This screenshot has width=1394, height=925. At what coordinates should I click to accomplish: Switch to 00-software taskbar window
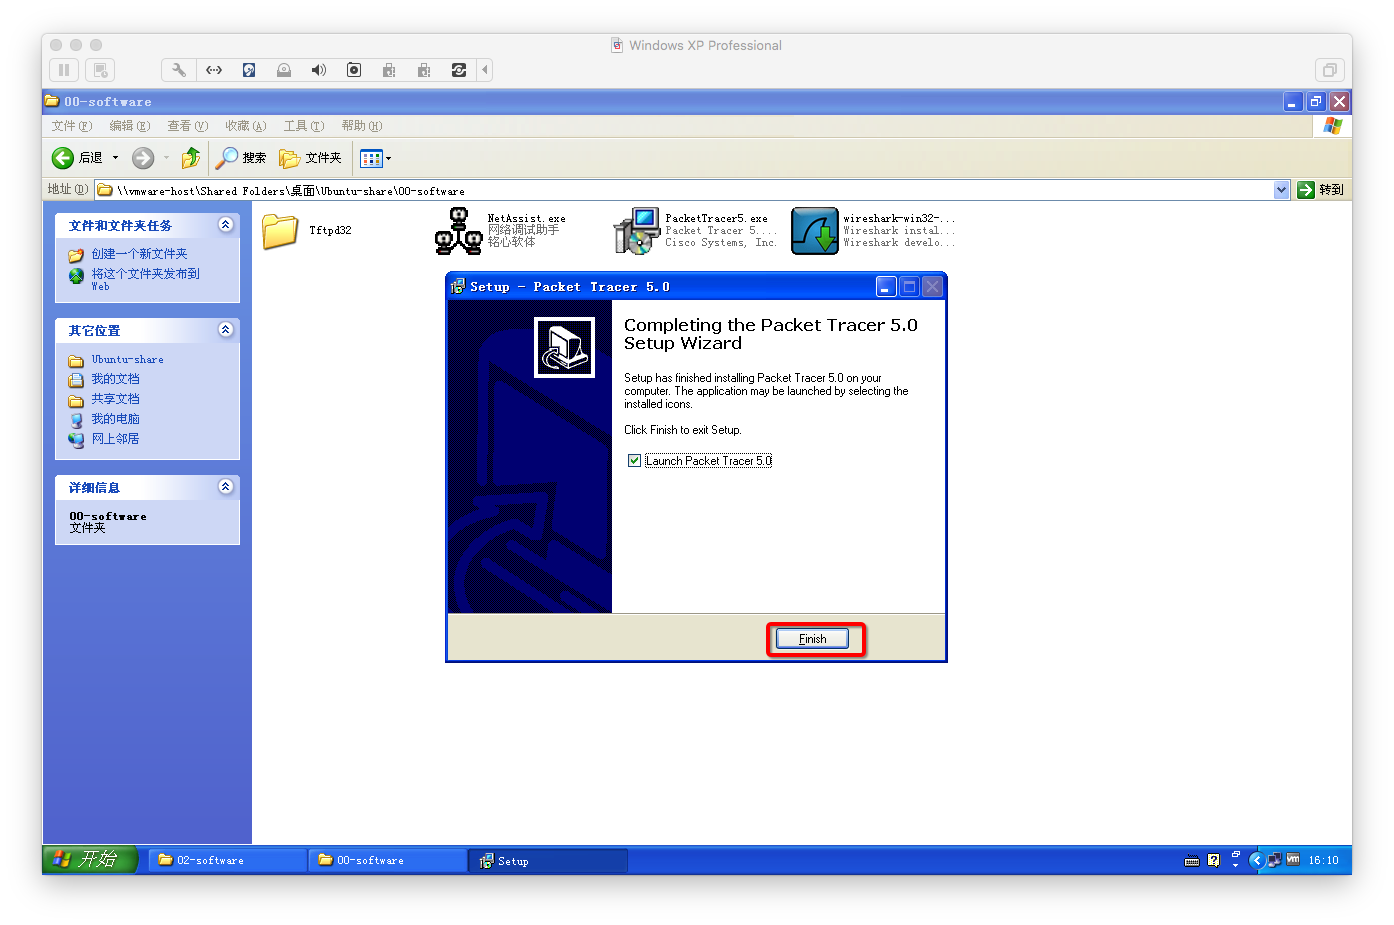click(387, 860)
